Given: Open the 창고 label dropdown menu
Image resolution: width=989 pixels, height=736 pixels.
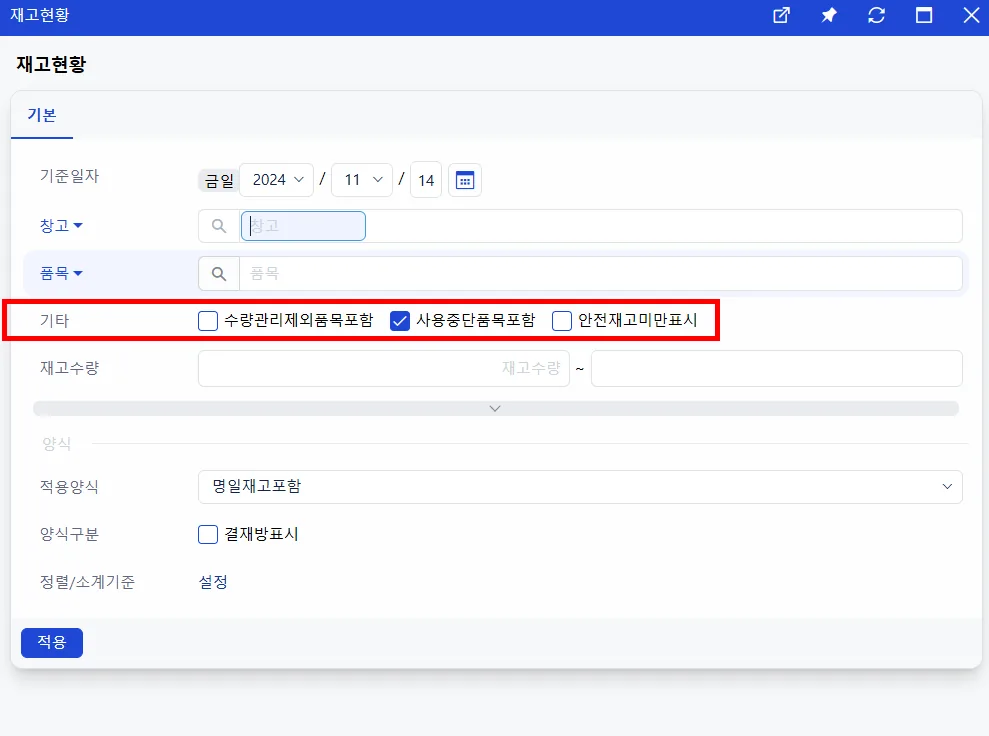Looking at the screenshot, I should pyautogui.click(x=61, y=226).
